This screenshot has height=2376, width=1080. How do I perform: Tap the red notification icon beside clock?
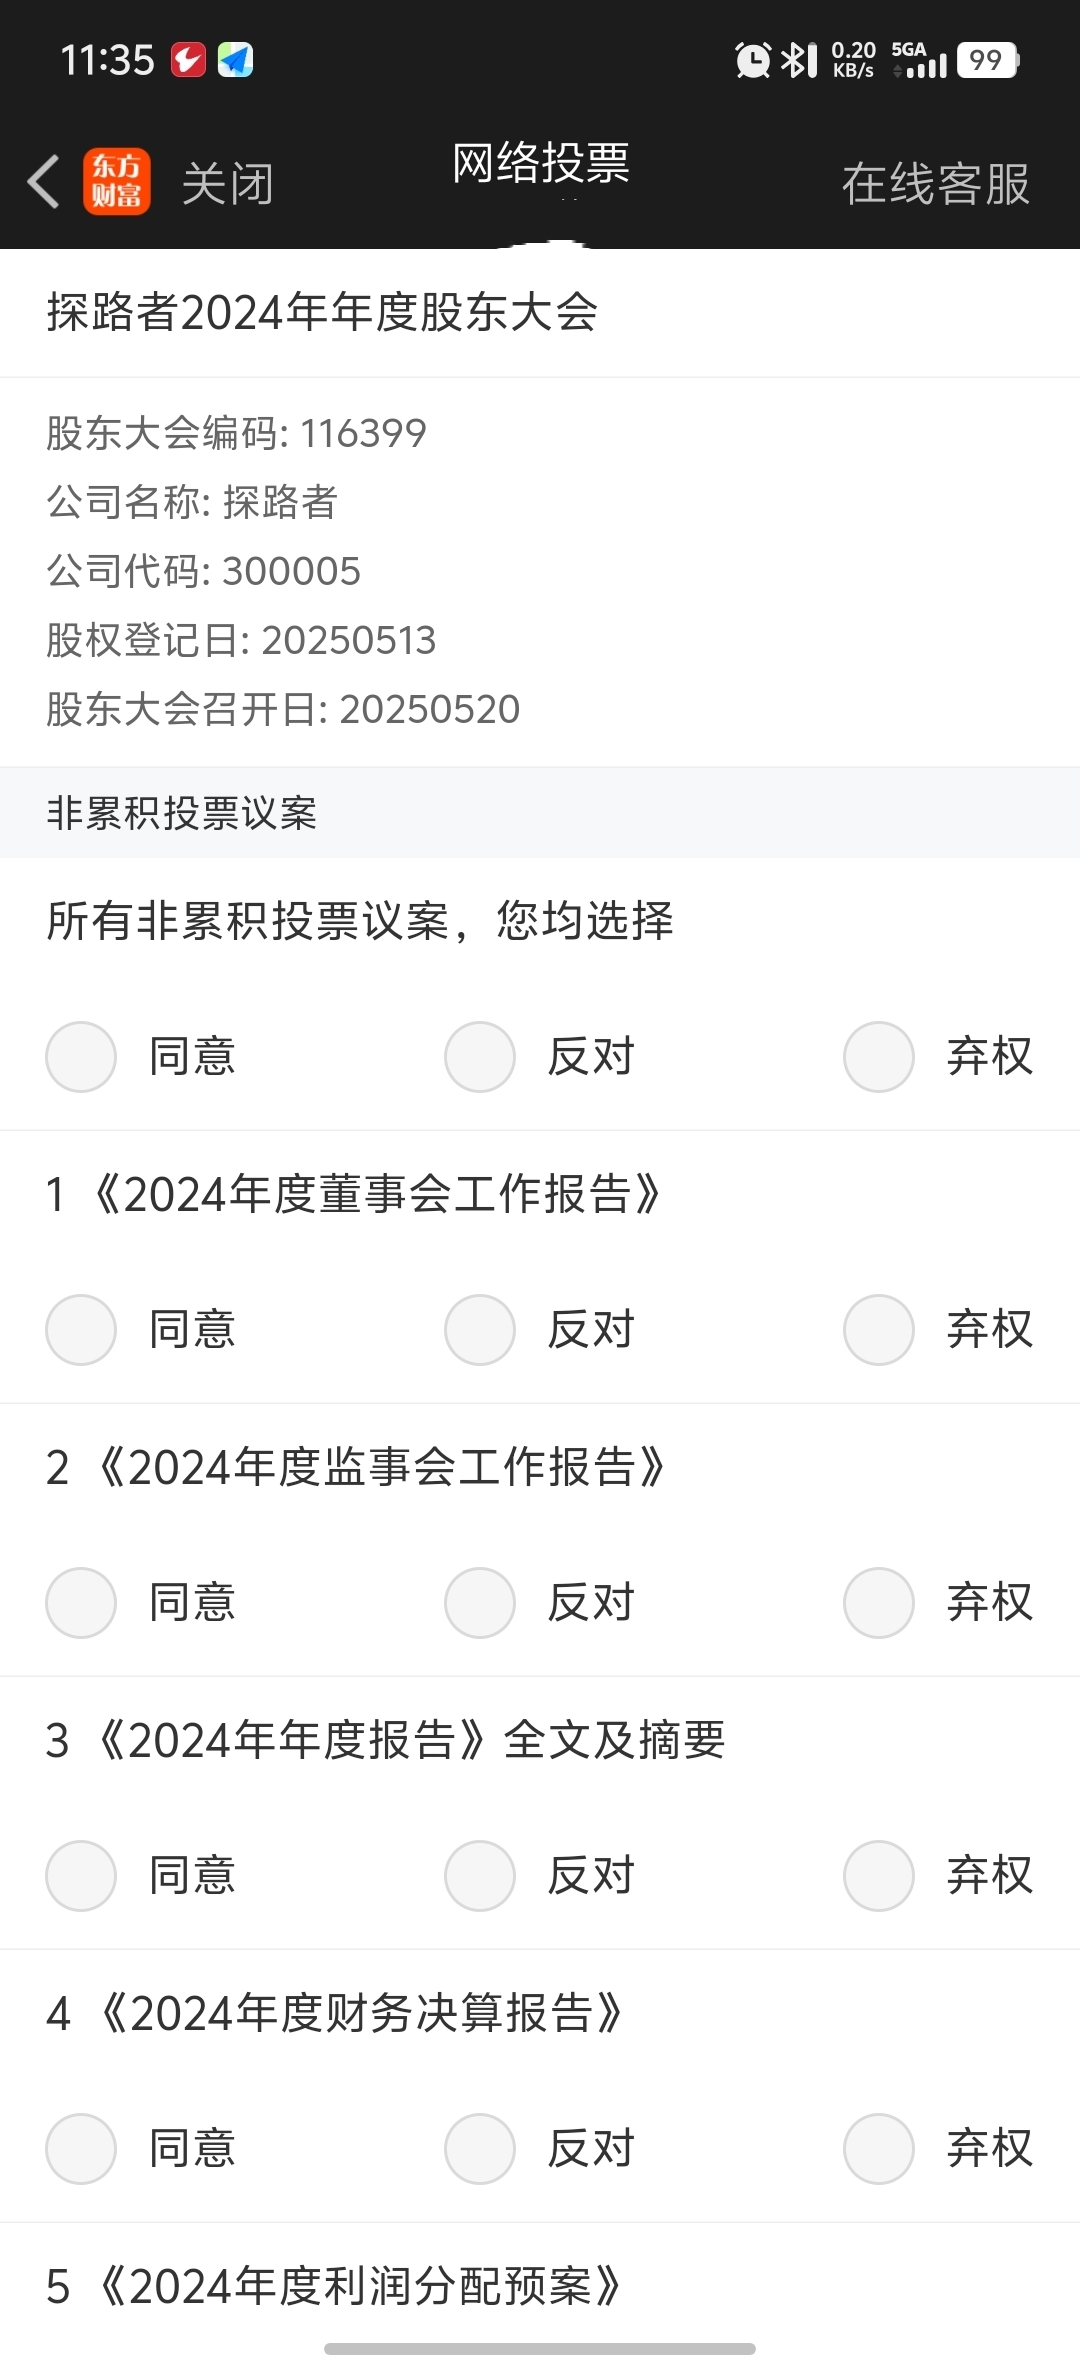[189, 60]
